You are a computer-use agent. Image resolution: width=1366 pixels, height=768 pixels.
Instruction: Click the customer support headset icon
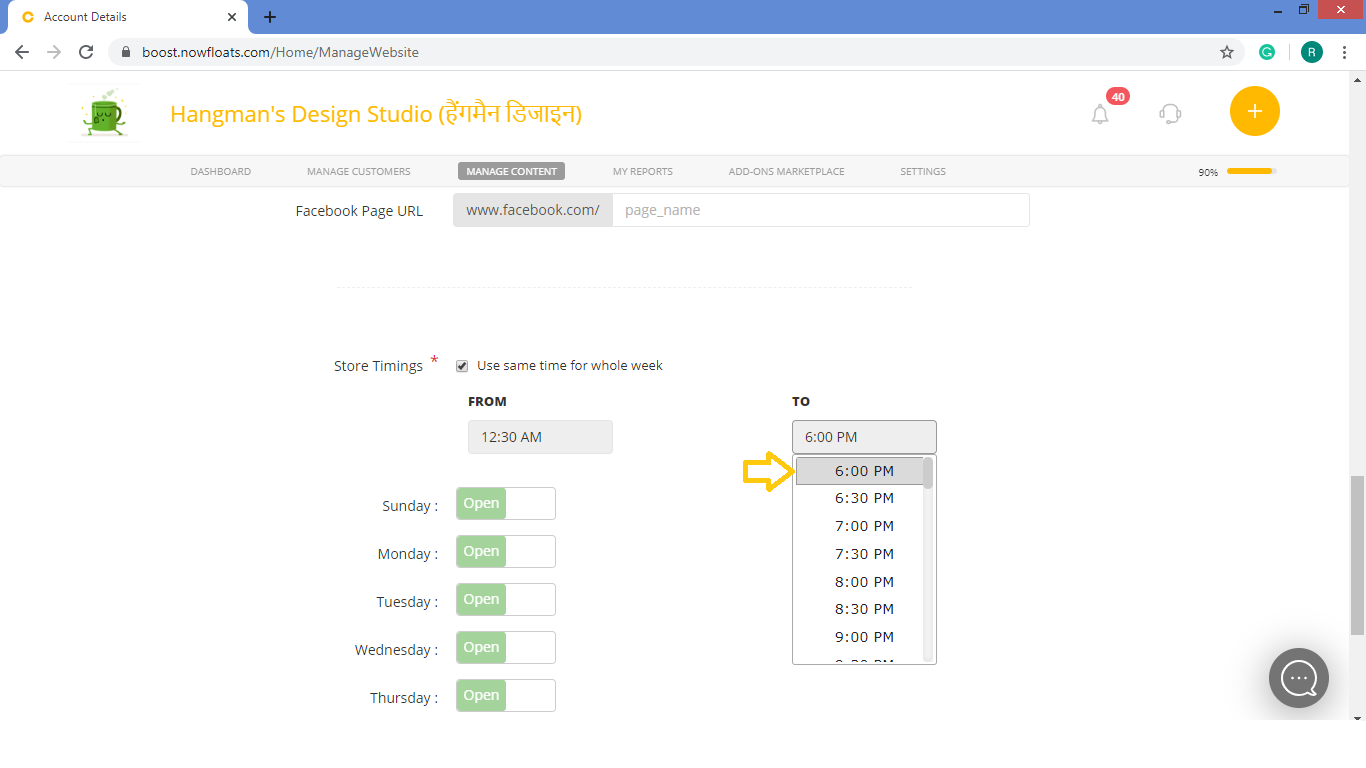pyautogui.click(x=1169, y=113)
